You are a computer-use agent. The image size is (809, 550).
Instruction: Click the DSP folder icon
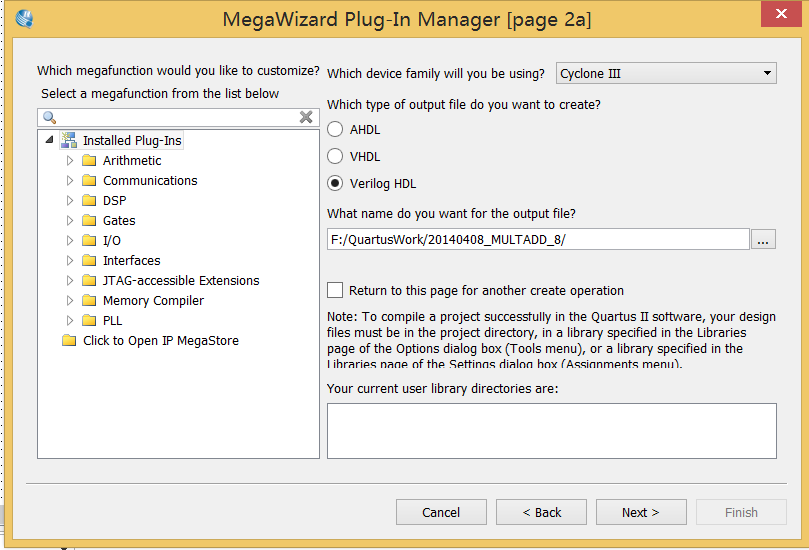pyautogui.click(x=89, y=200)
